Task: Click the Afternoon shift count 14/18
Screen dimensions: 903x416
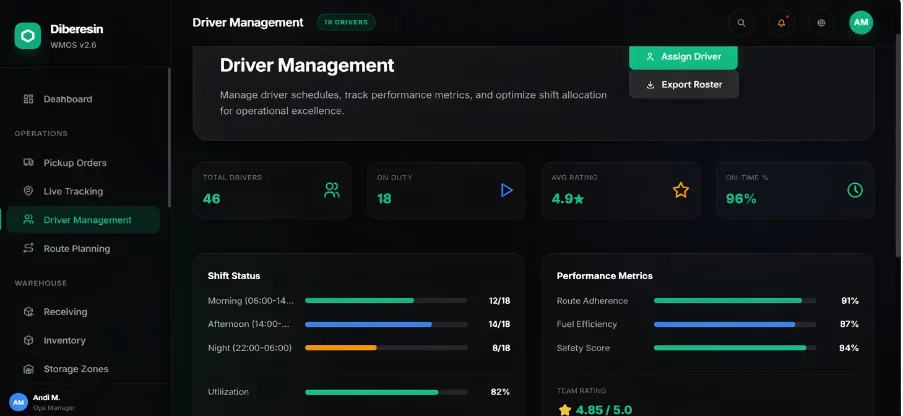Action: [499, 324]
